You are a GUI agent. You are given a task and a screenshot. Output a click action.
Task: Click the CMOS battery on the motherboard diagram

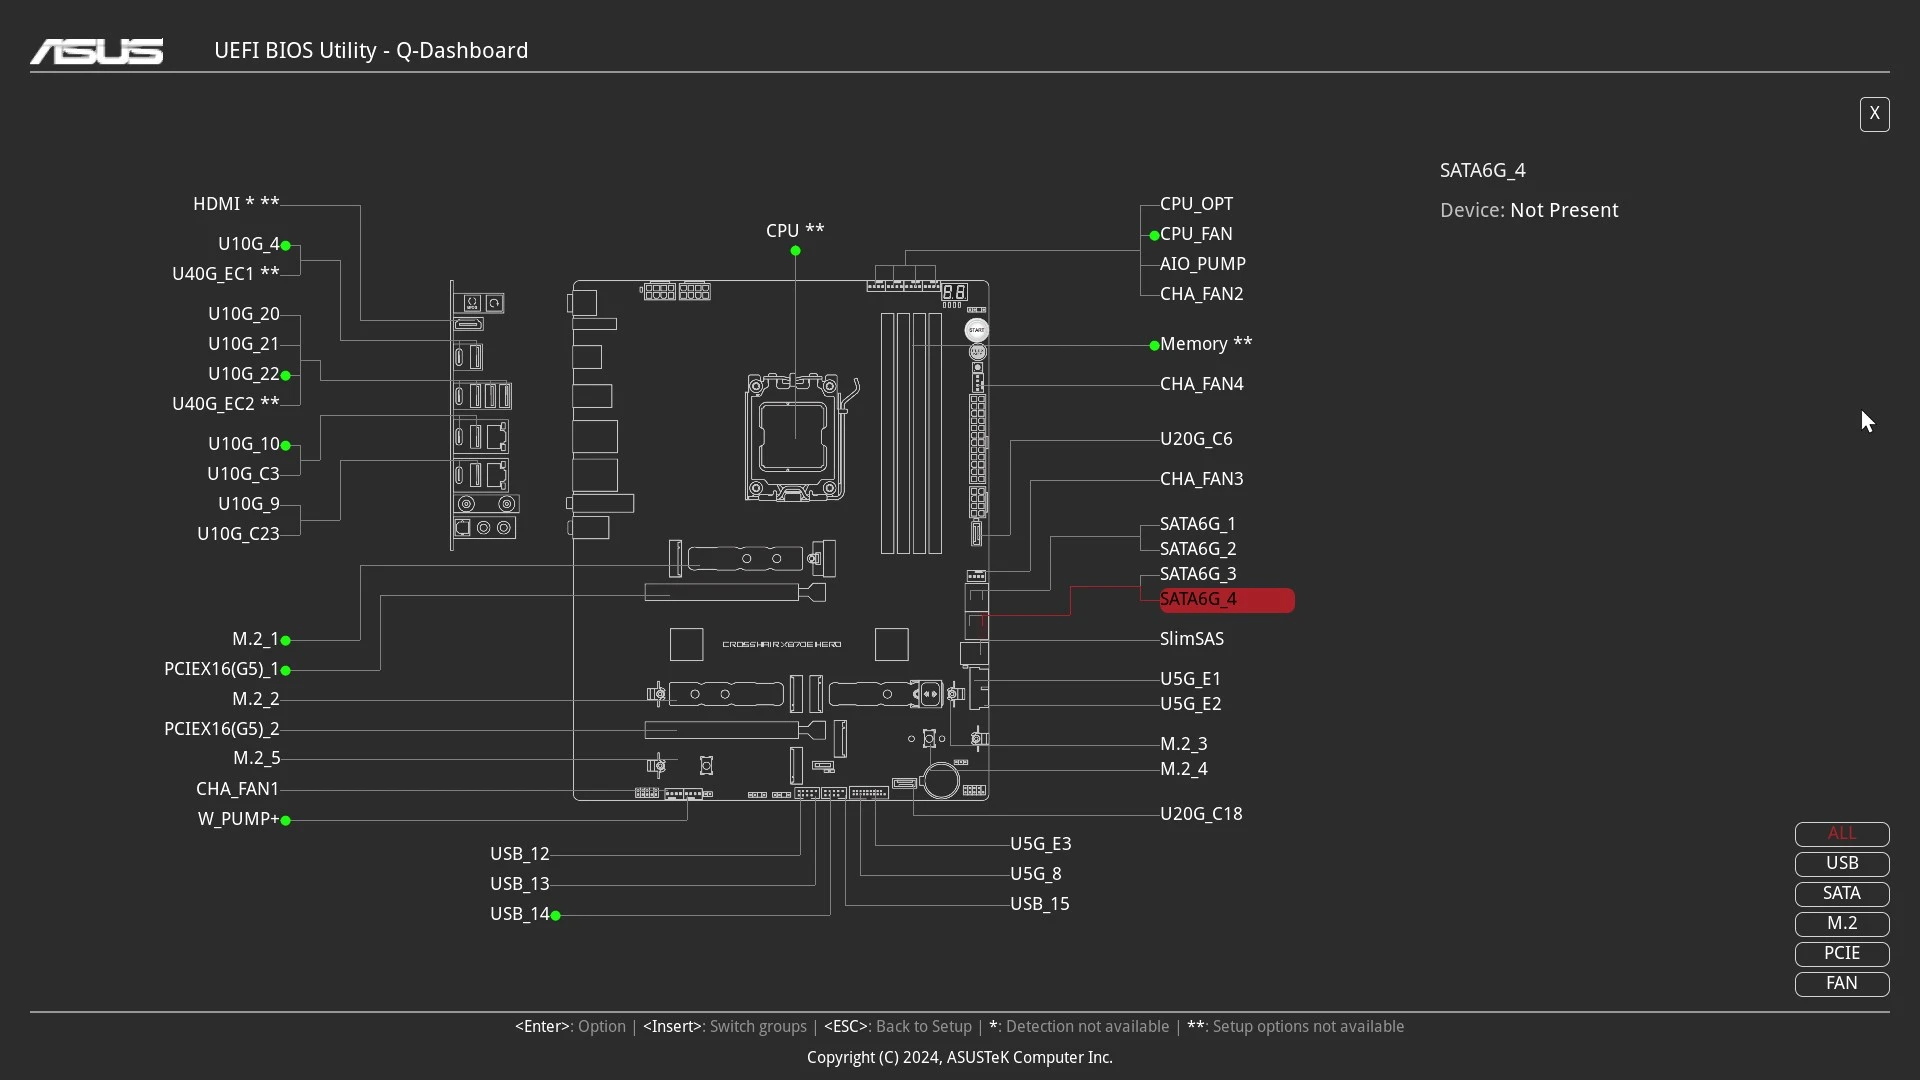[x=941, y=780]
